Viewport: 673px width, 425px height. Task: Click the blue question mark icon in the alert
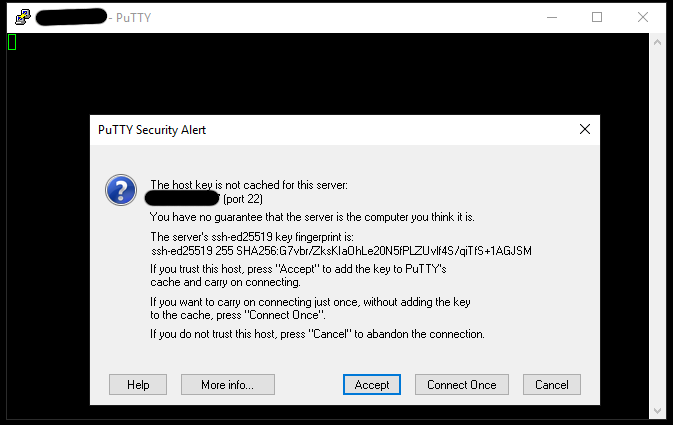coord(121,190)
